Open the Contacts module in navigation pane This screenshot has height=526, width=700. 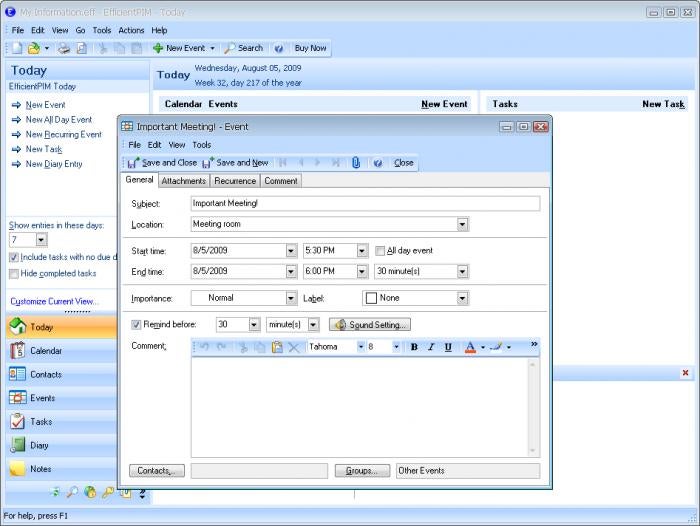pos(62,374)
